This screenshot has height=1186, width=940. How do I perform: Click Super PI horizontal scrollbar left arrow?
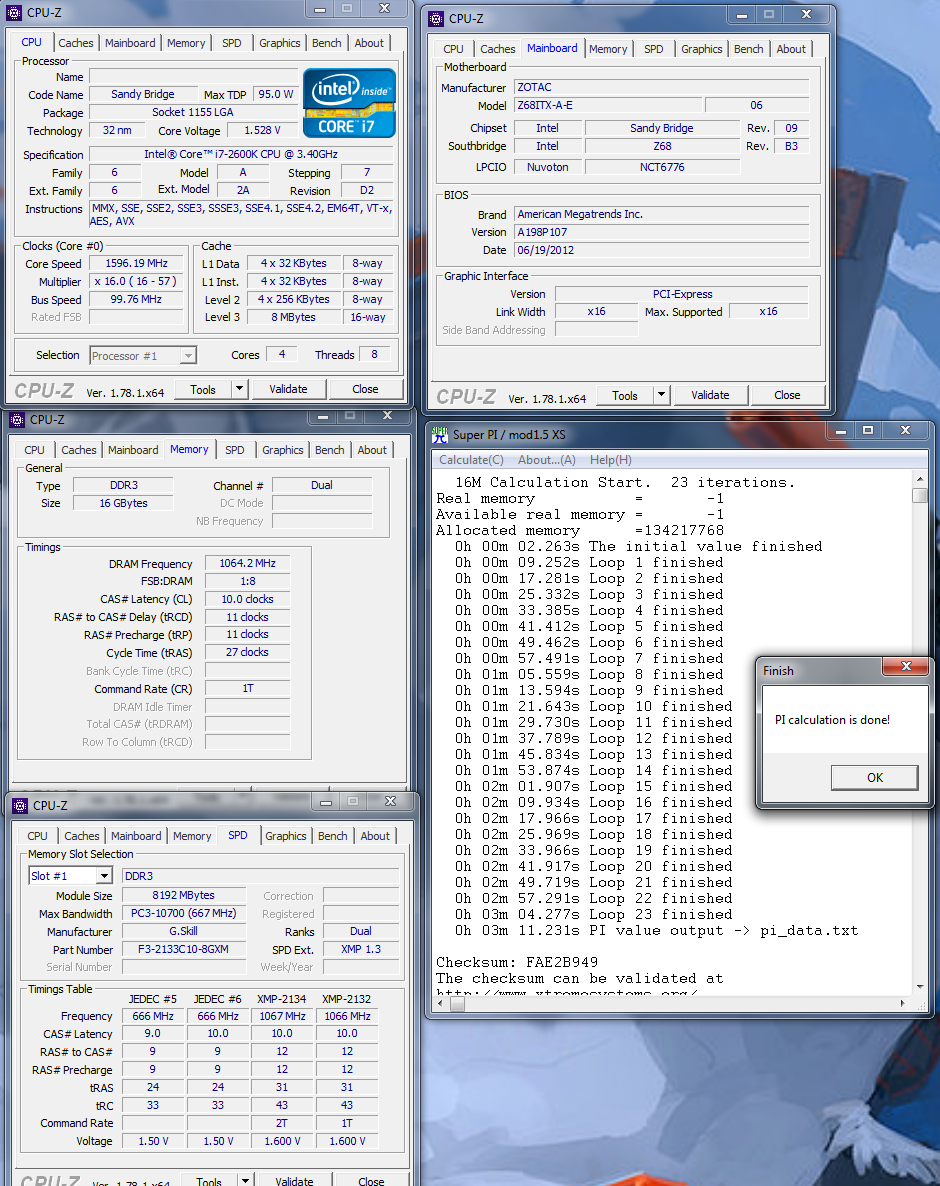pos(441,1003)
